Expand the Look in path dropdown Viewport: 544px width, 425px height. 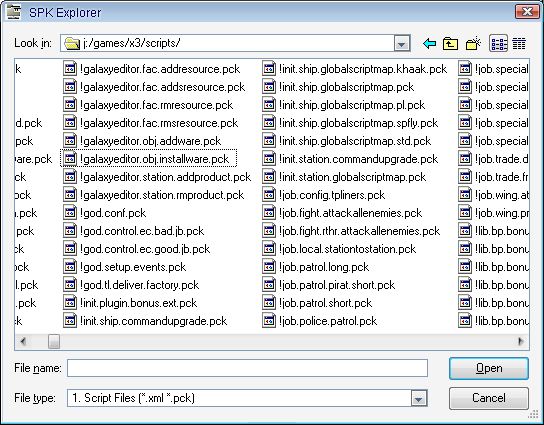pyautogui.click(x=402, y=43)
